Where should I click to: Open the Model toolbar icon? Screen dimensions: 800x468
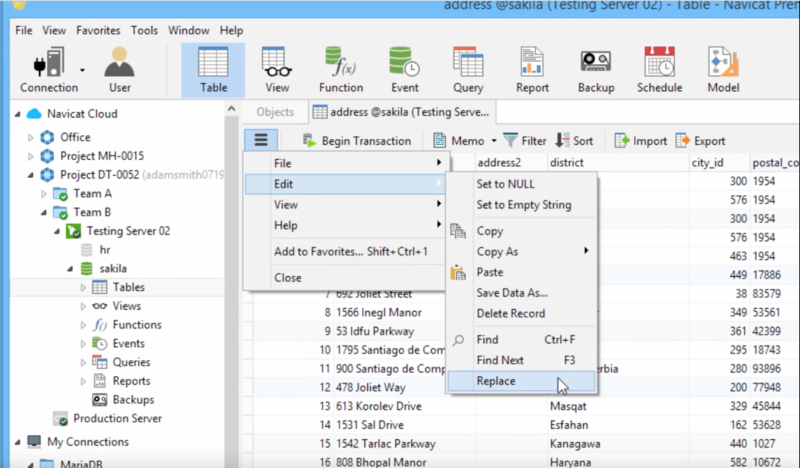723,70
